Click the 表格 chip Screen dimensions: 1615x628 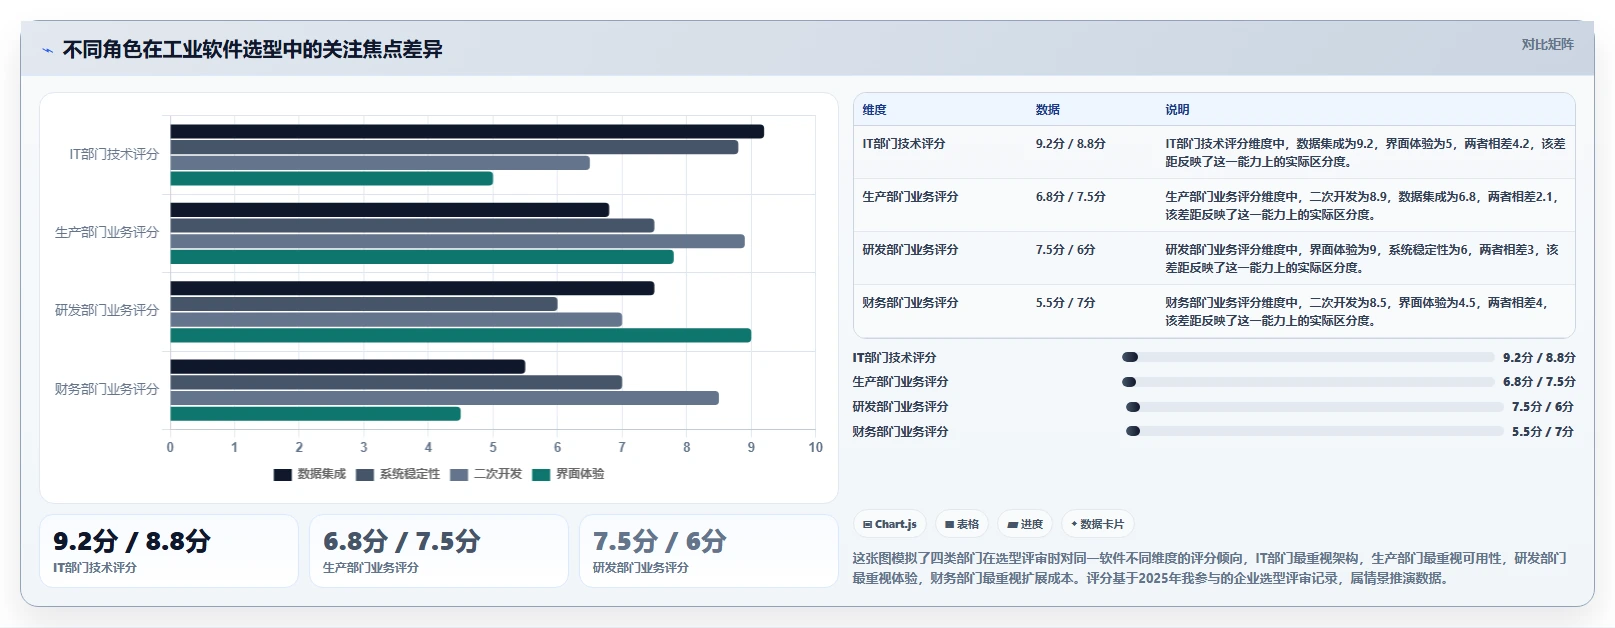pos(962,524)
